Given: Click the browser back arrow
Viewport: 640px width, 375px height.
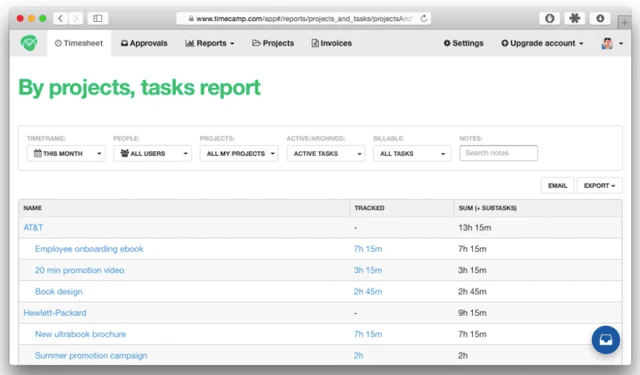Looking at the screenshot, I should (60, 18).
